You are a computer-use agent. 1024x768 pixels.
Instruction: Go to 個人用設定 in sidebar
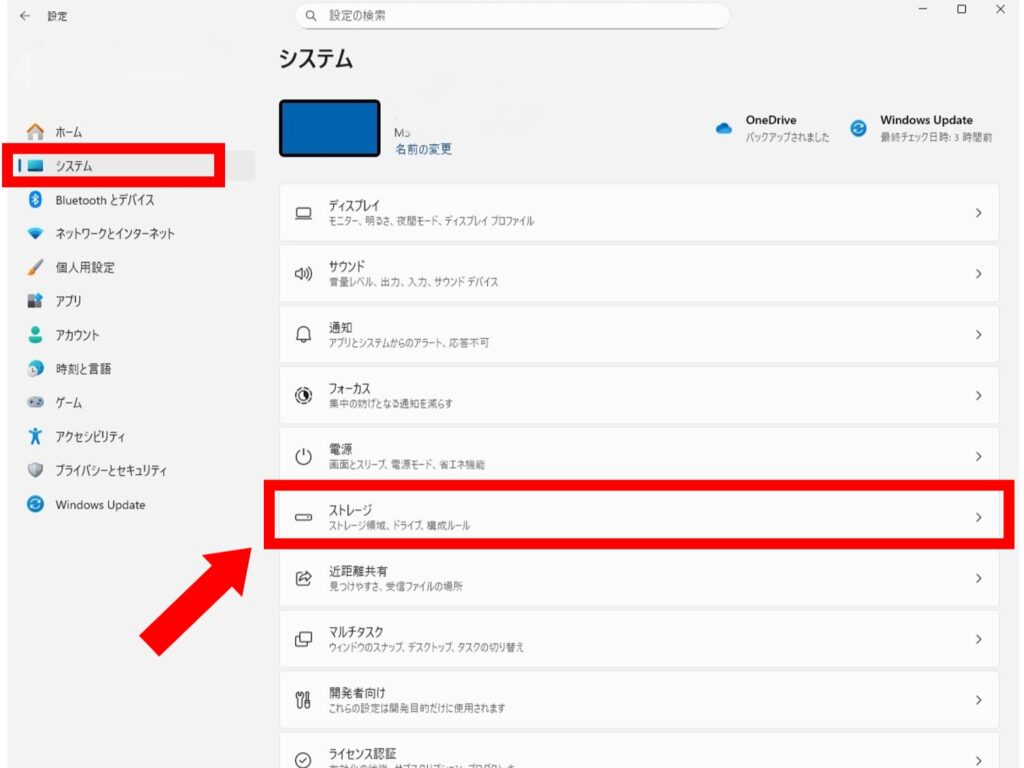(85, 267)
